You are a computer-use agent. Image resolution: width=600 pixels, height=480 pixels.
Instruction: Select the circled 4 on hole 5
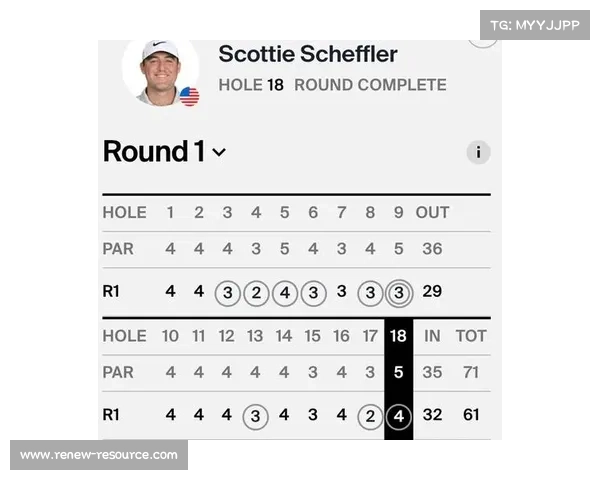[x=285, y=293]
